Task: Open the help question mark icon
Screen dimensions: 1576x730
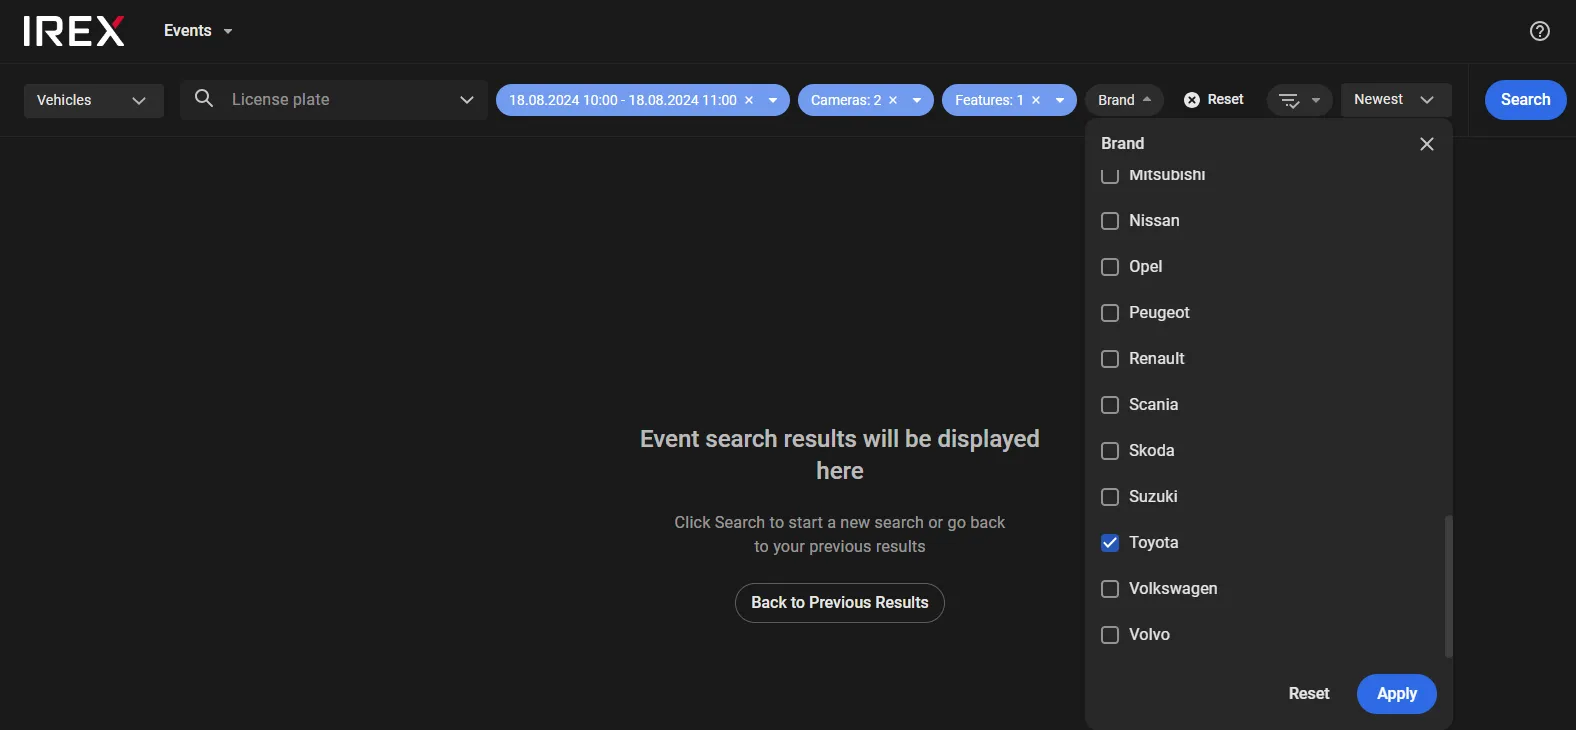Action: 1540,31
